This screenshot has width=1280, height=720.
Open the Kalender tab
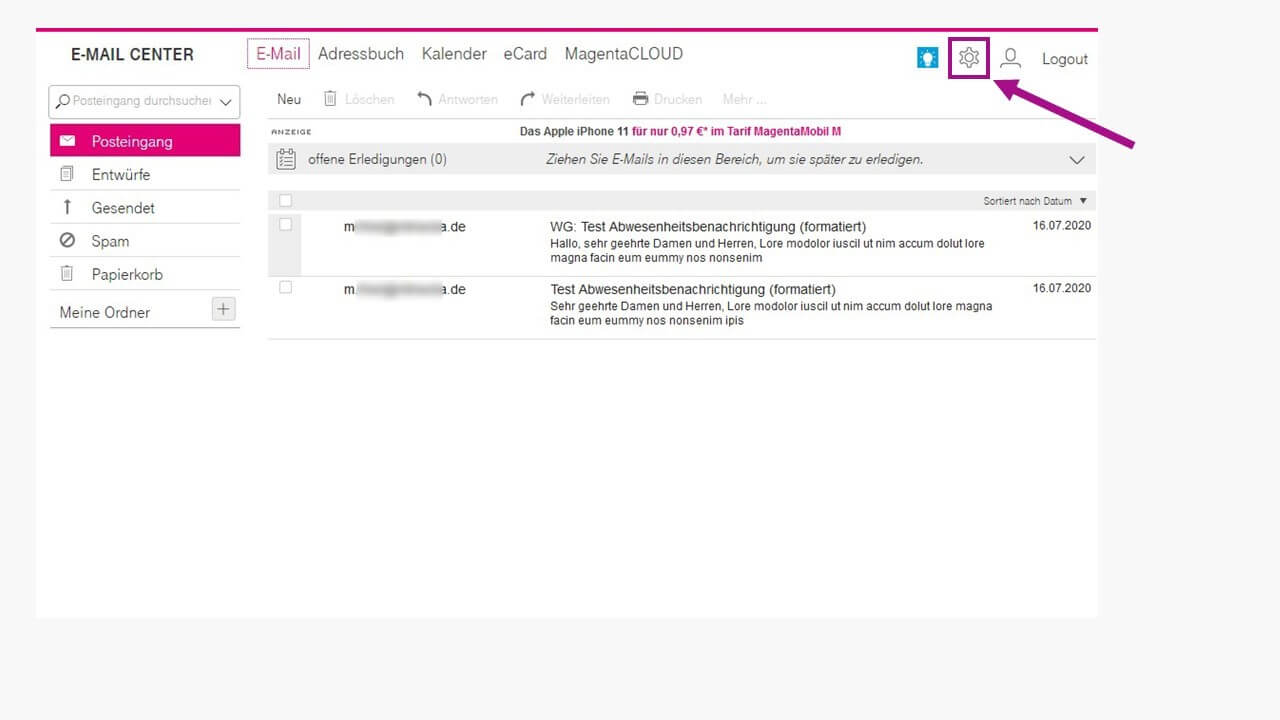pos(454,54)
